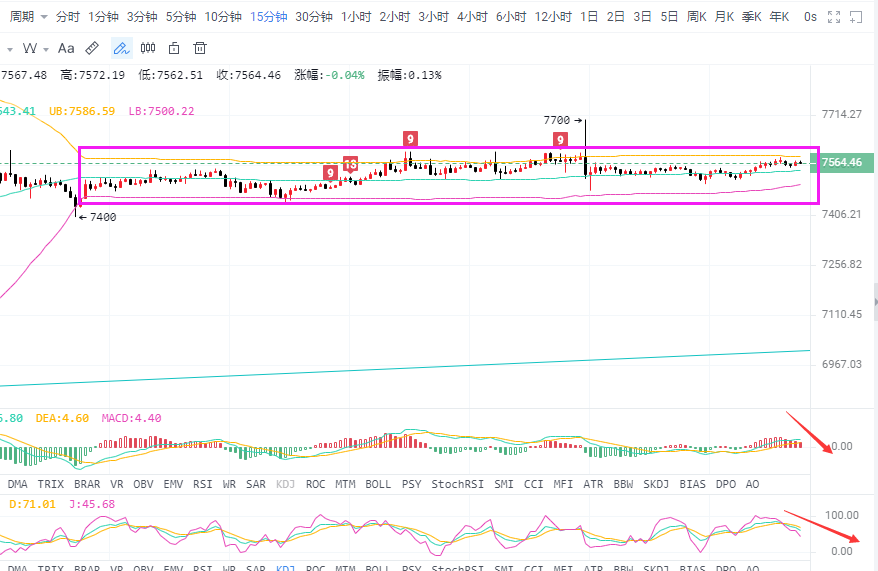Switch to 年K period
Image resolution: width=878 pixels, height=571 pixels.
point(779,17)
